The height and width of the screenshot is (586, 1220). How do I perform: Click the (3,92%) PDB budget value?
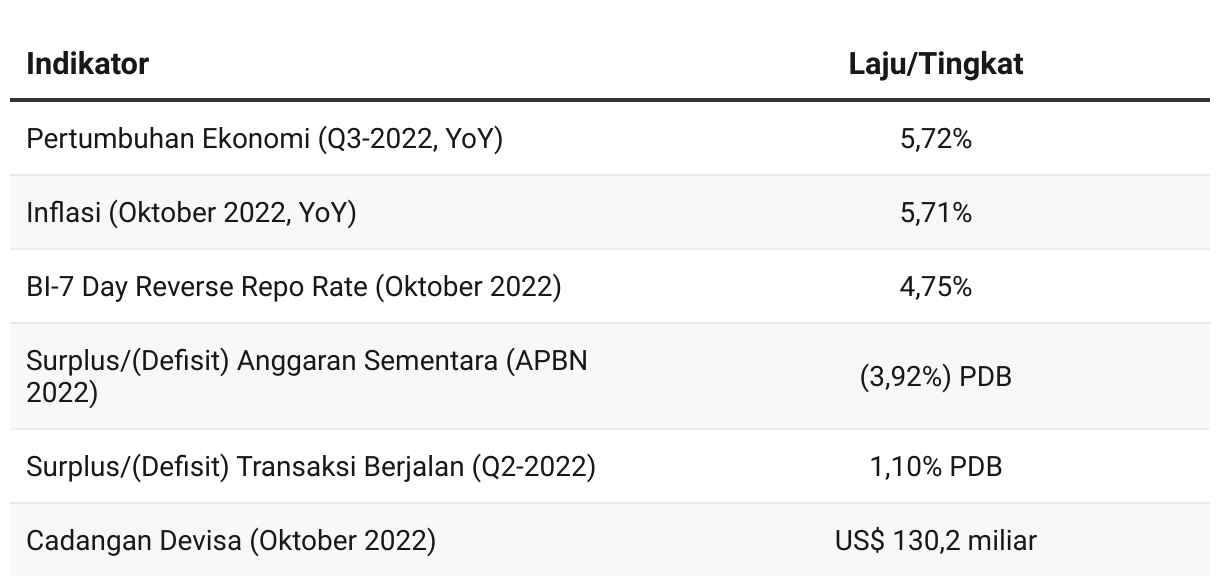tap(936, 377)
